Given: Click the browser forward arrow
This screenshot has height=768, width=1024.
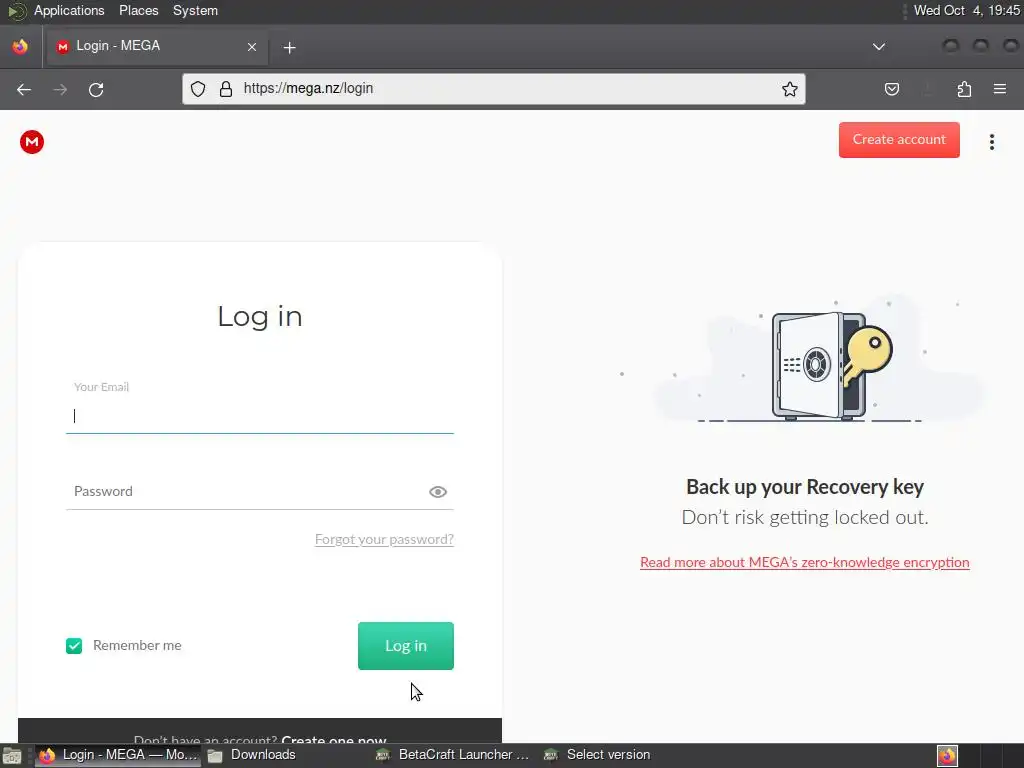Looking at the screenshot, I should click(x=60, y=89).
